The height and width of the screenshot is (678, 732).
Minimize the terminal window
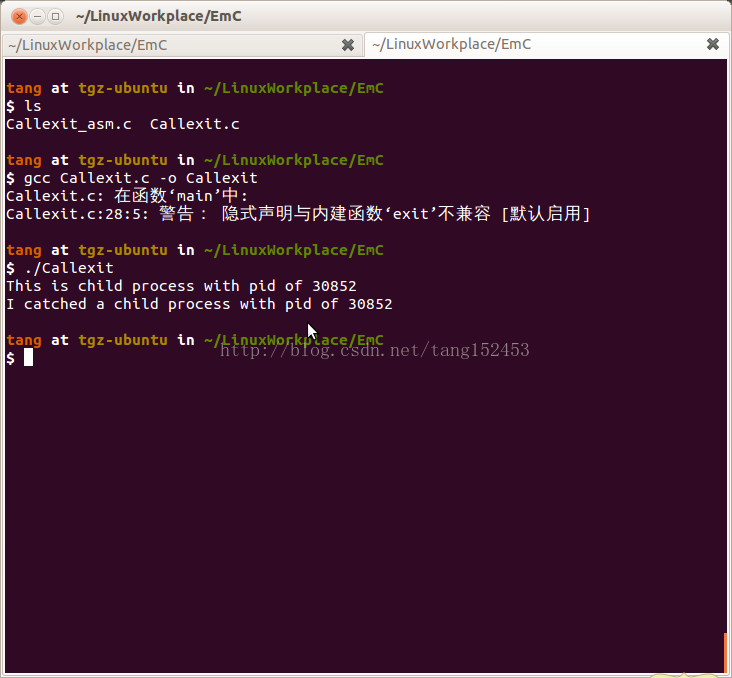coord(36,16)
